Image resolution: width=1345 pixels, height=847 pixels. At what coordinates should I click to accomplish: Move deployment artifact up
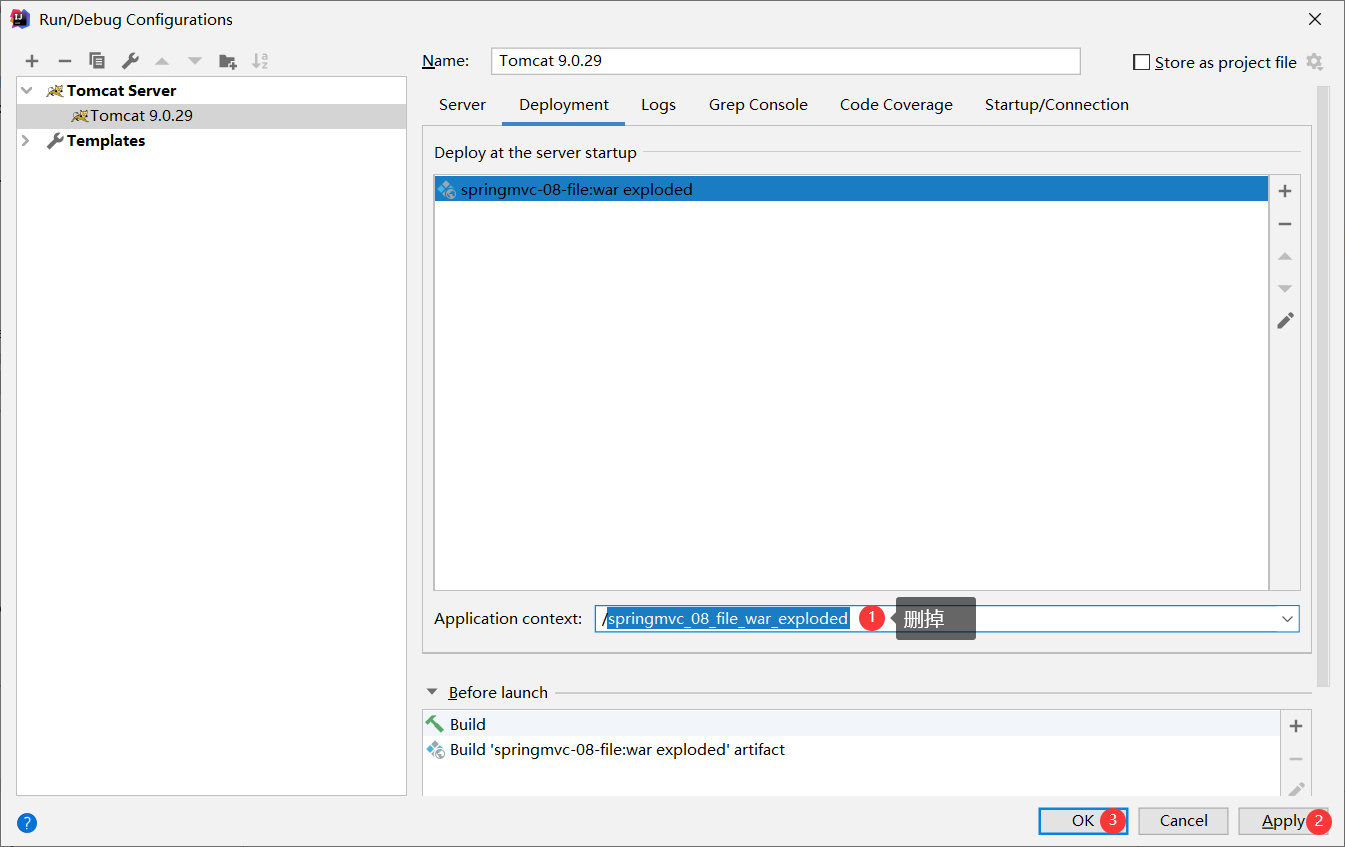pos(1285,257)
